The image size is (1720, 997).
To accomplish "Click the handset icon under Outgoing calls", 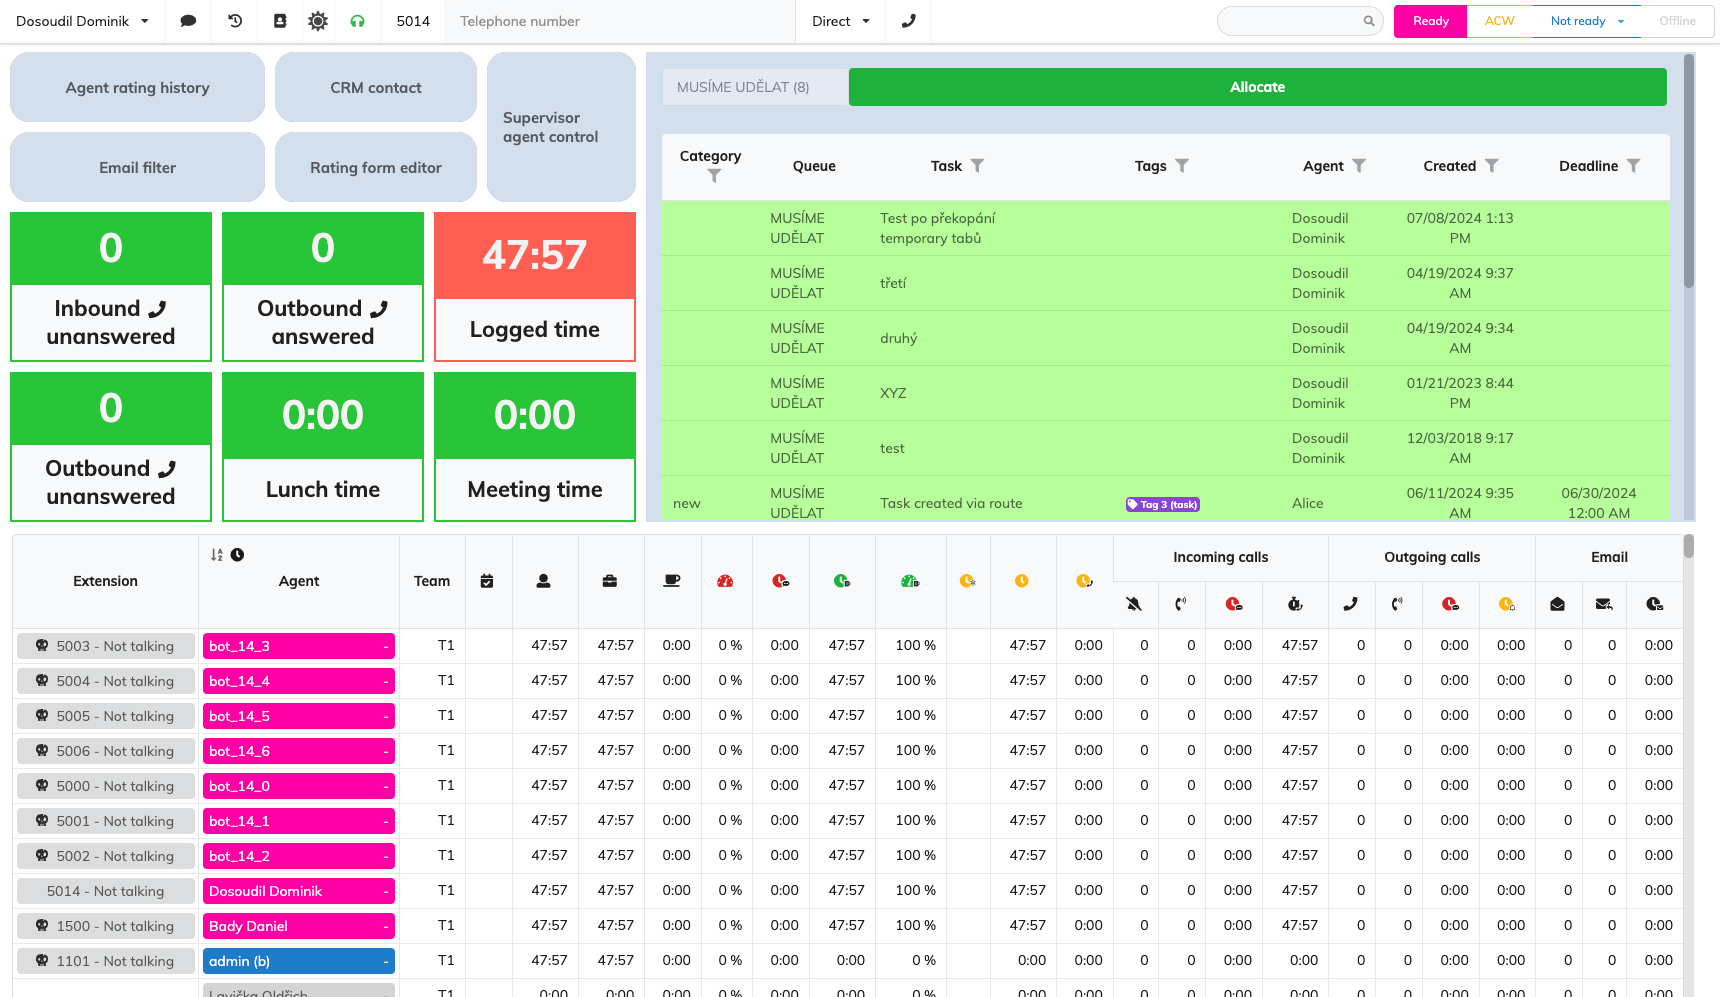I will [x=1350, y=604].
